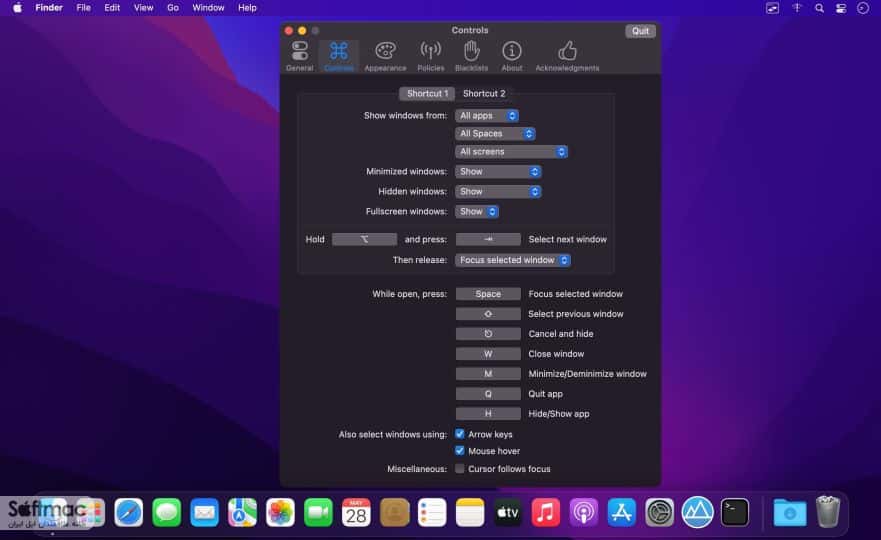Open Music from the Dock
The width and height of the screenshot is (881, 540).
point(545,512)
